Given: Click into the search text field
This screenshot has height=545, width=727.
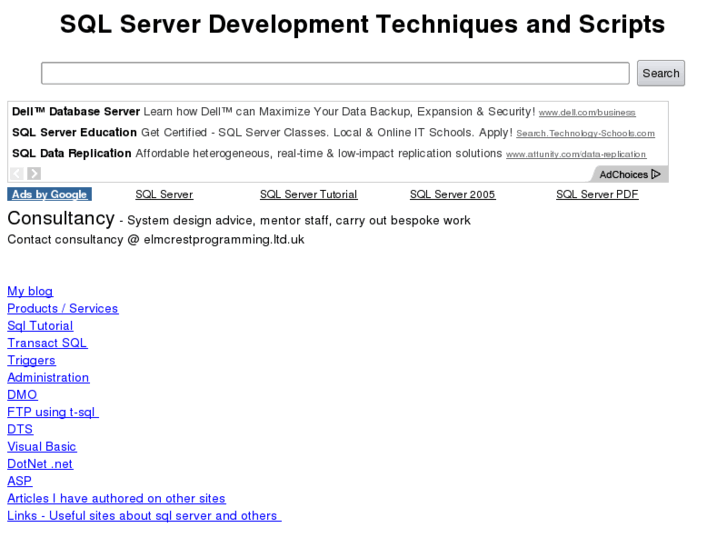Looking at the screenshot, I should (335, 73).
